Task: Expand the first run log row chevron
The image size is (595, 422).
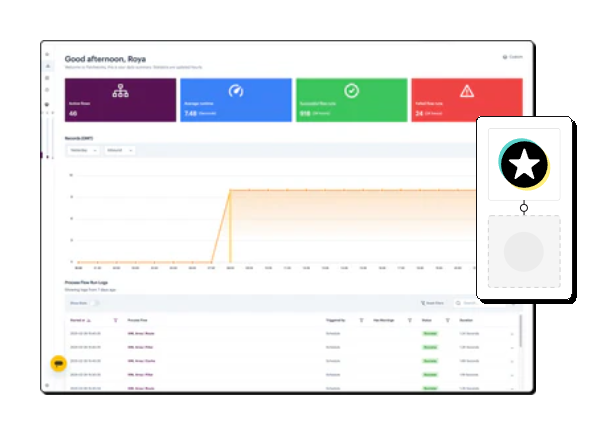Action: pyautogui.click(x=512, y=334)
